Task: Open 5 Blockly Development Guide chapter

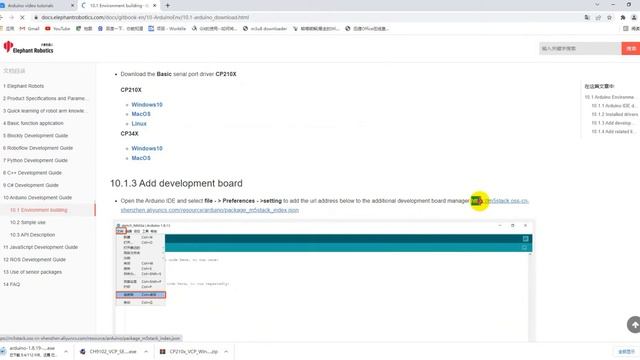Action: click(x=36, y=136)
